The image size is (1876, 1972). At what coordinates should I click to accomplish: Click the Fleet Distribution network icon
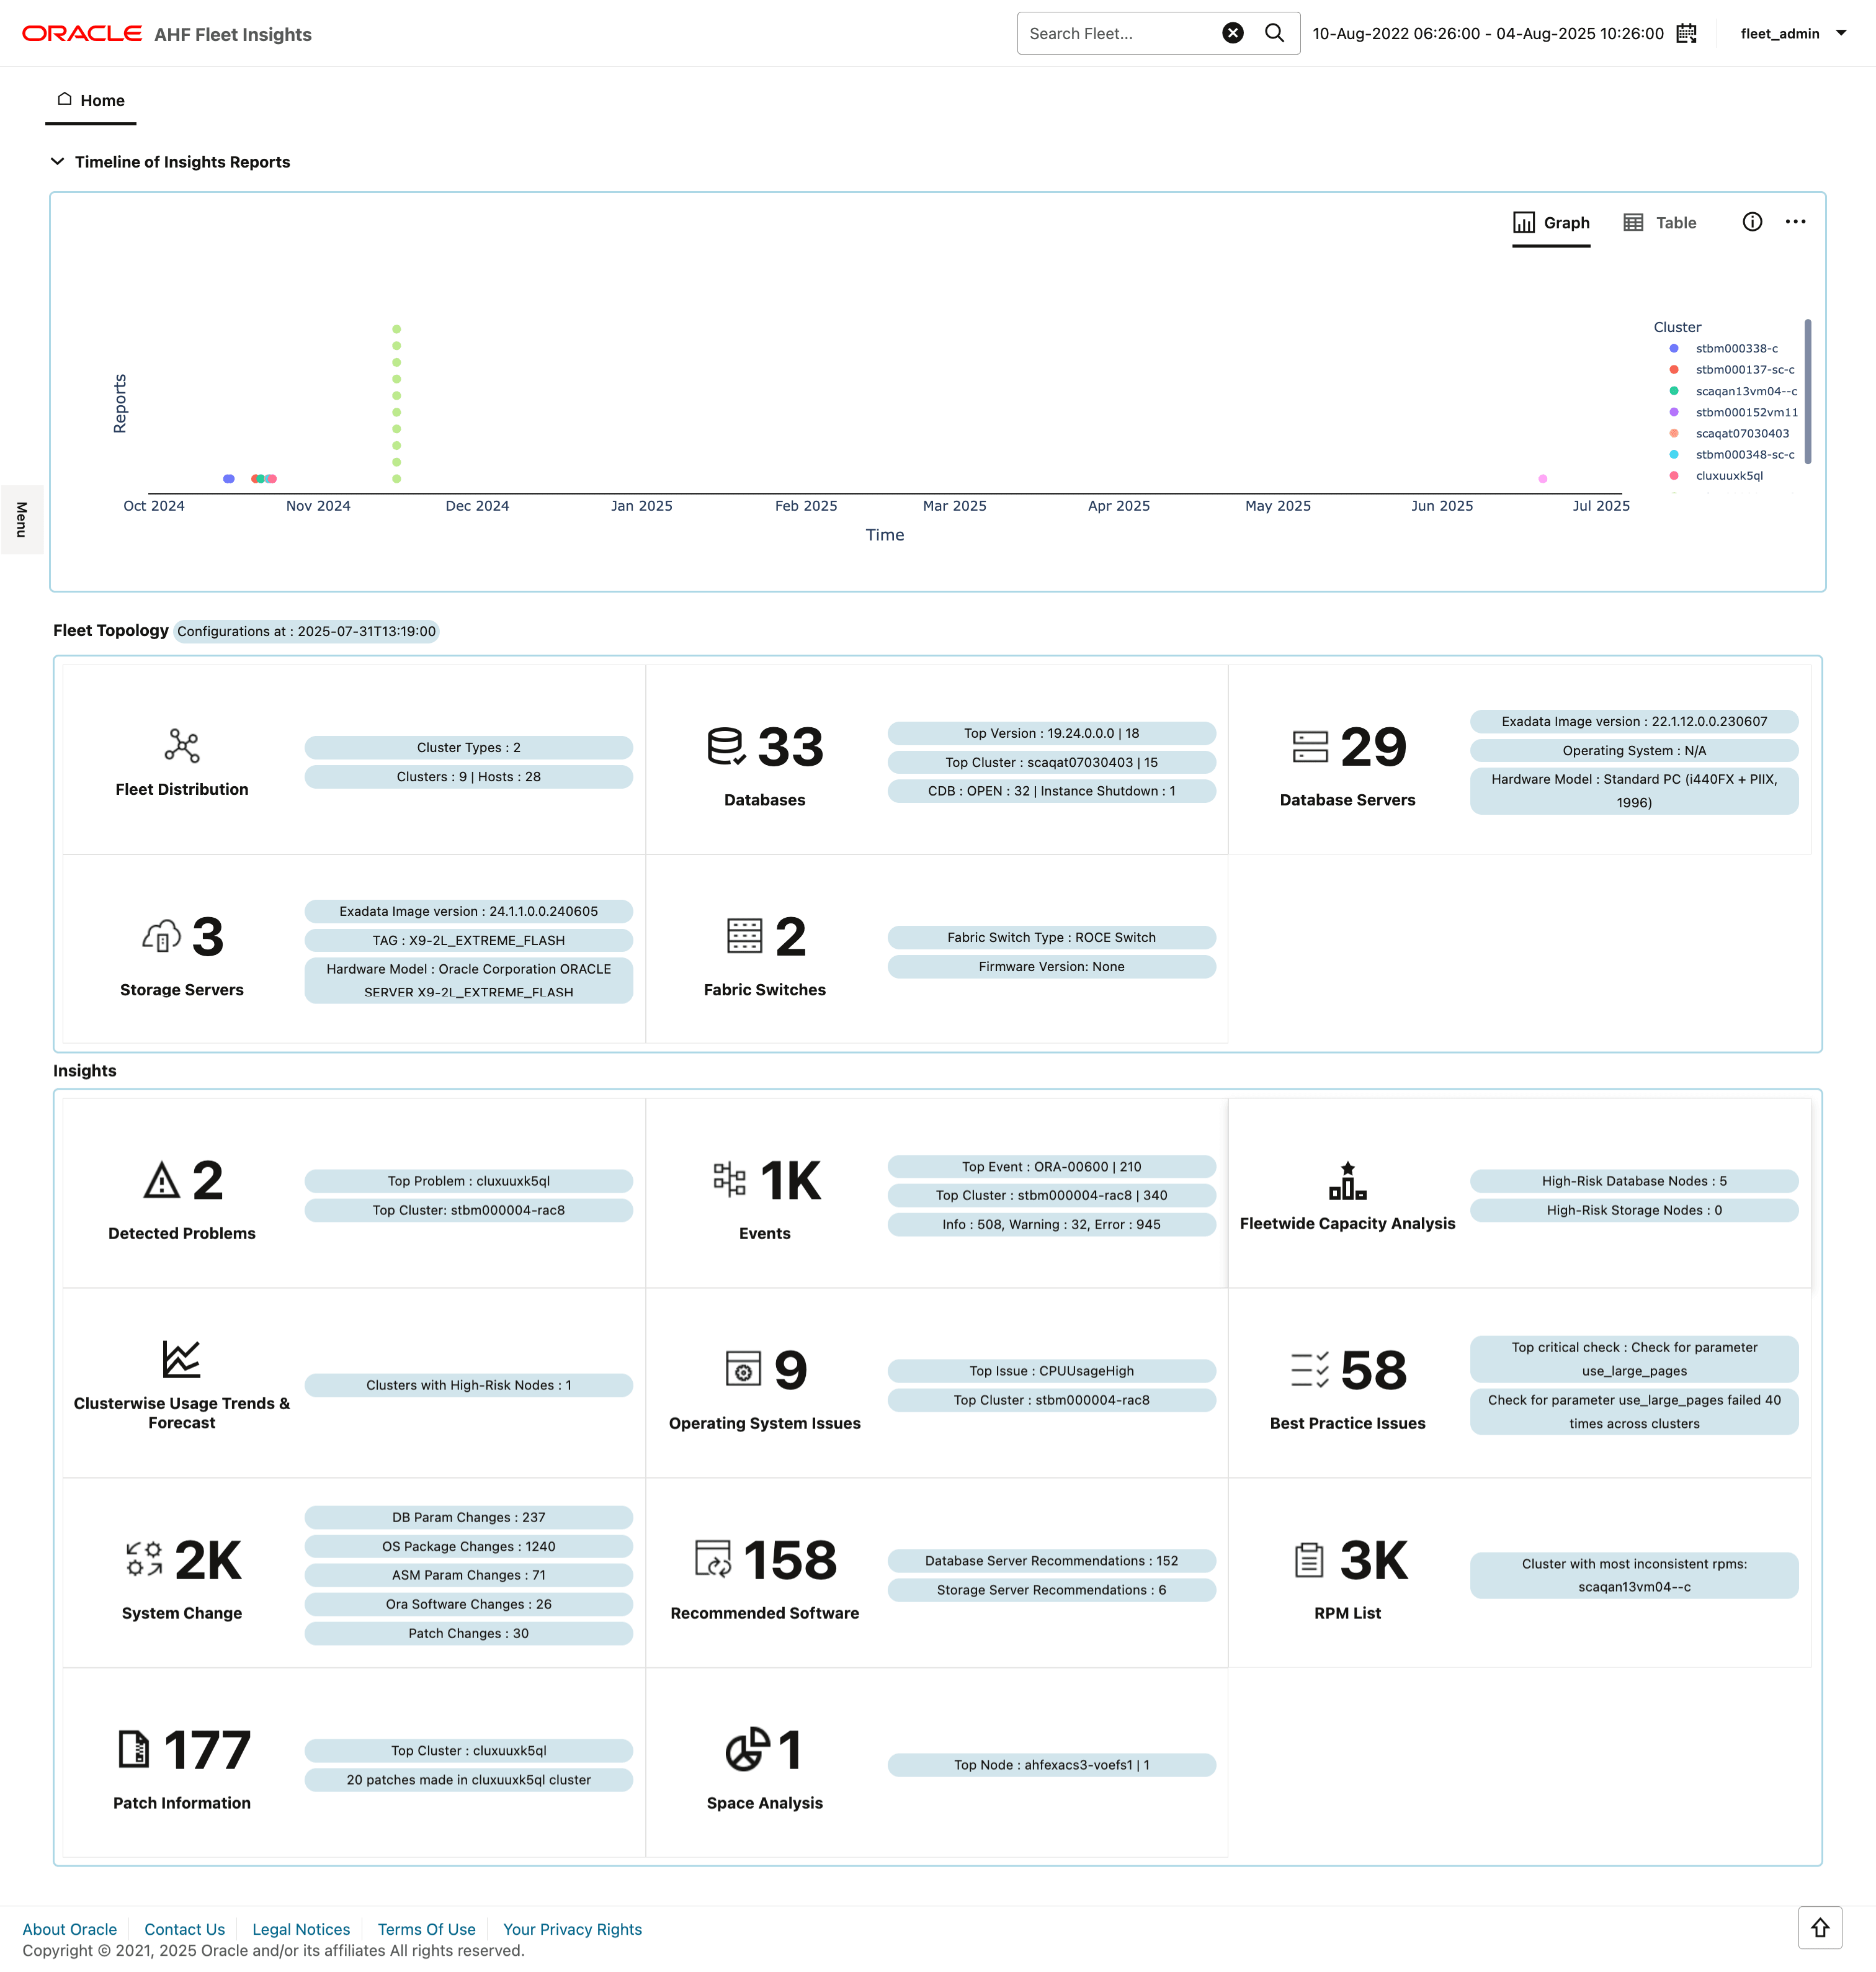point(182,746)
